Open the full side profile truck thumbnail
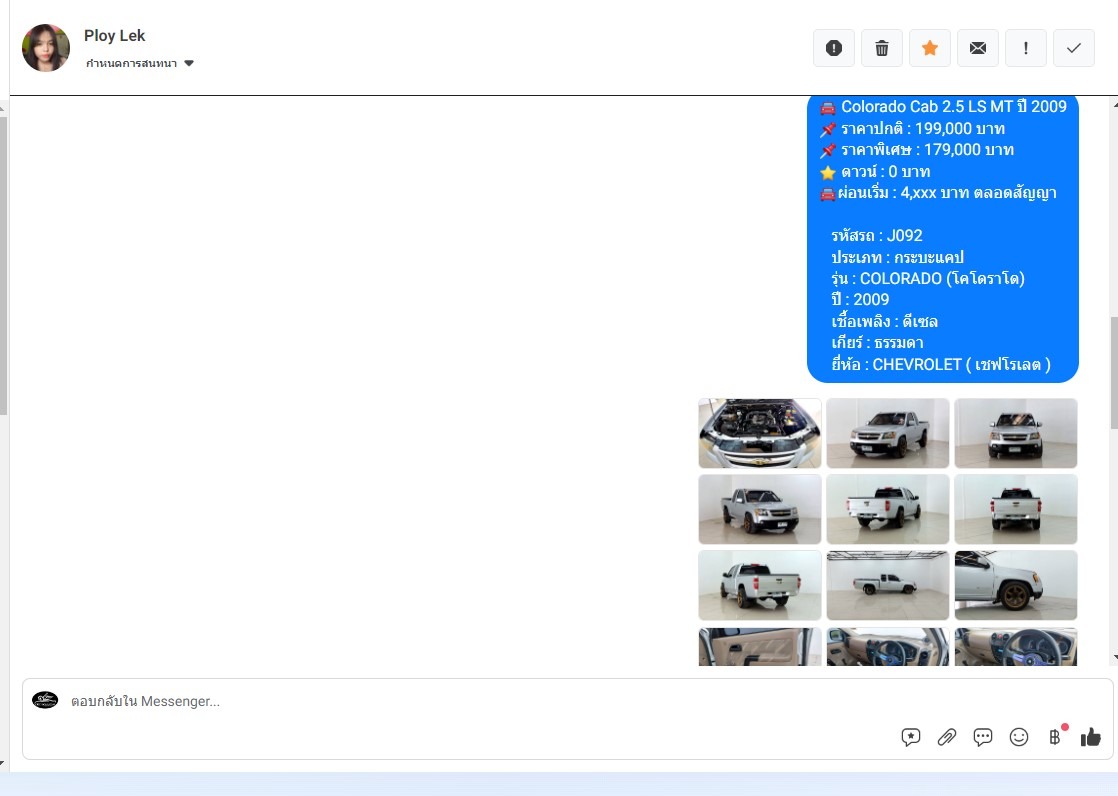The height and width of the screenshot is (796, 1118). point(888,585)
